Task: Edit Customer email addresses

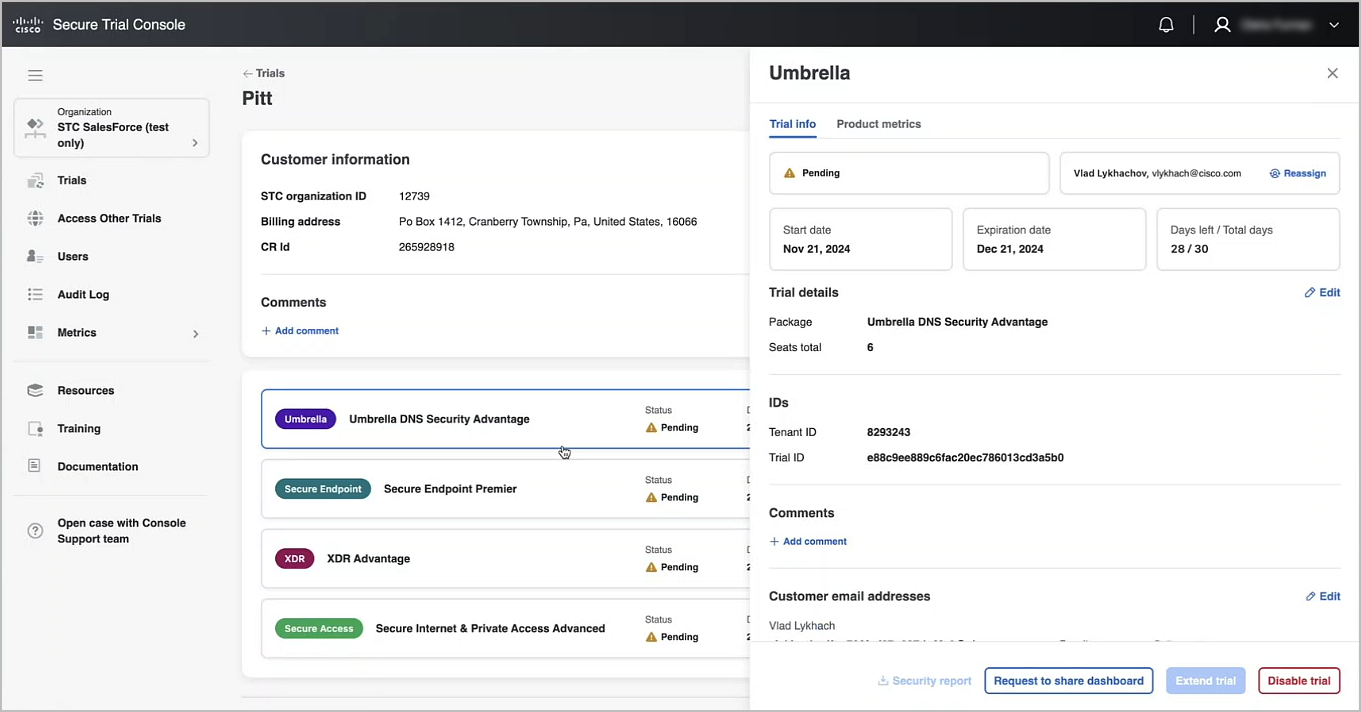Action: click(x=1322, y=596)
